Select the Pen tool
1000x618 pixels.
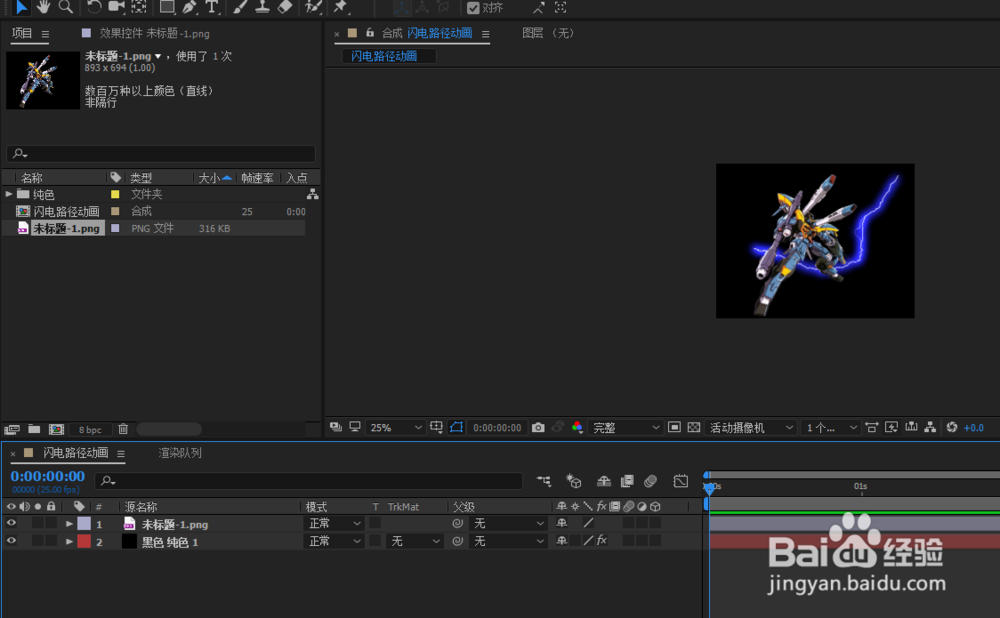(189, 7)
